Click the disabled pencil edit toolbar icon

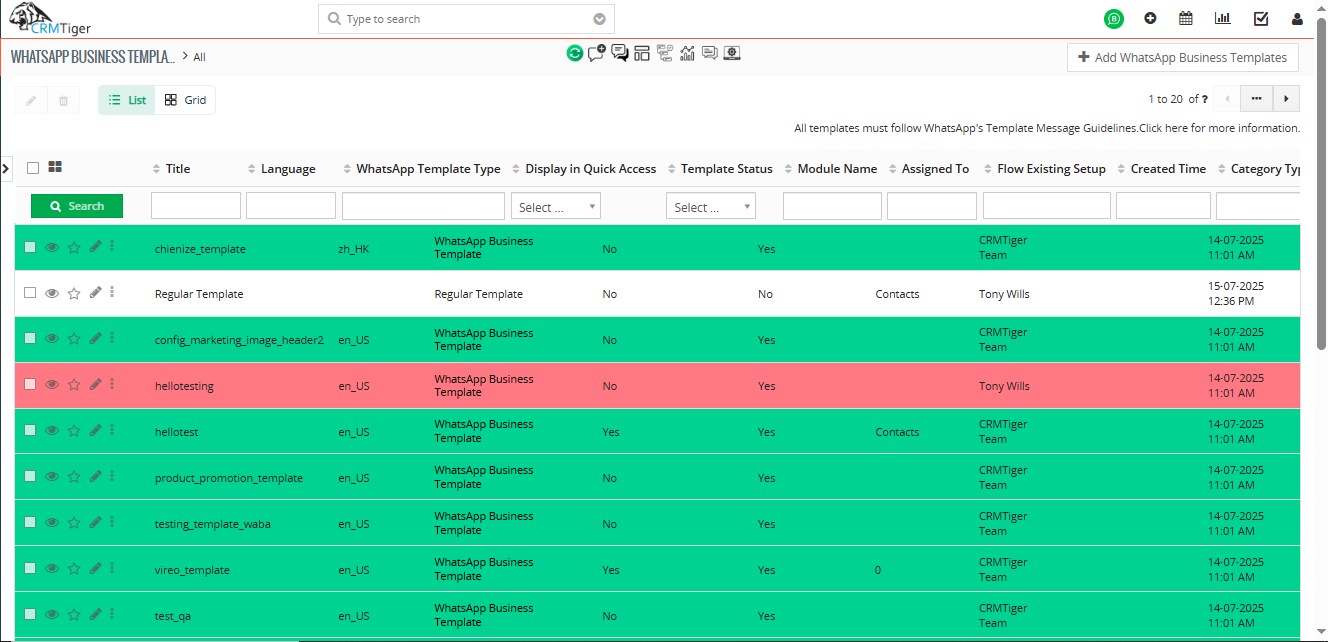pos(31,100)
